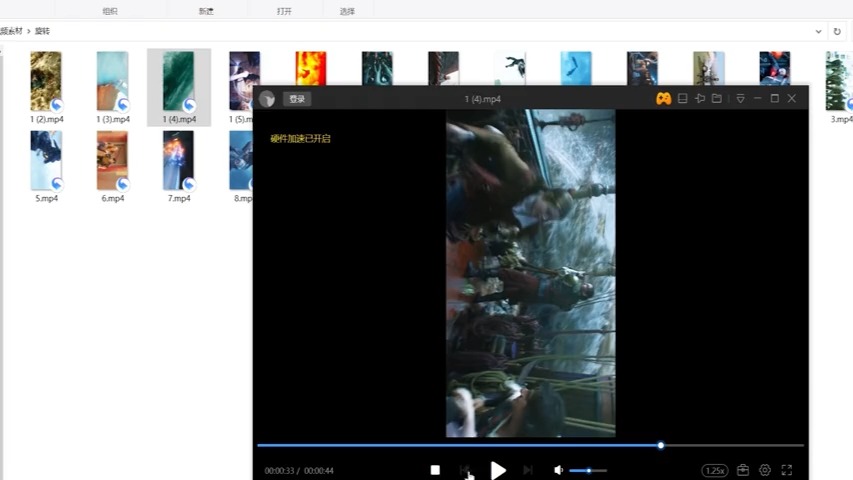Viewport: 853px width, 480px height.
Task: Maximize the video player window
Action: pos(775,99)
